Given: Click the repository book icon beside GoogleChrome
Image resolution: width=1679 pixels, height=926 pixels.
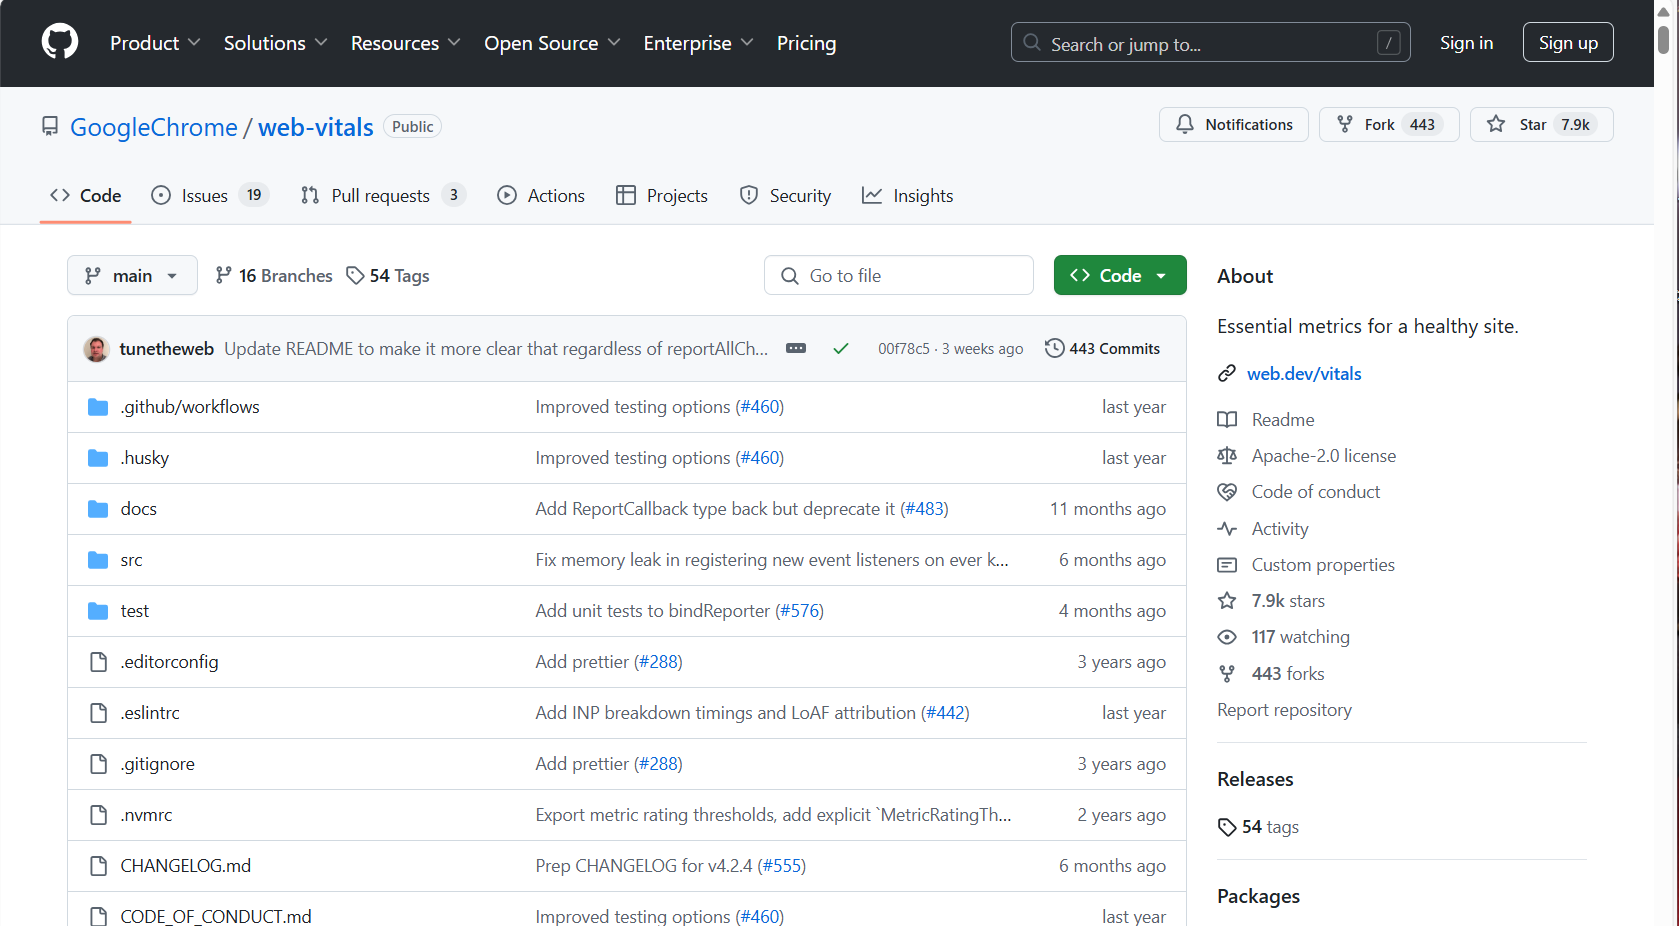Looking at the screenshot, I should [50, 126].
